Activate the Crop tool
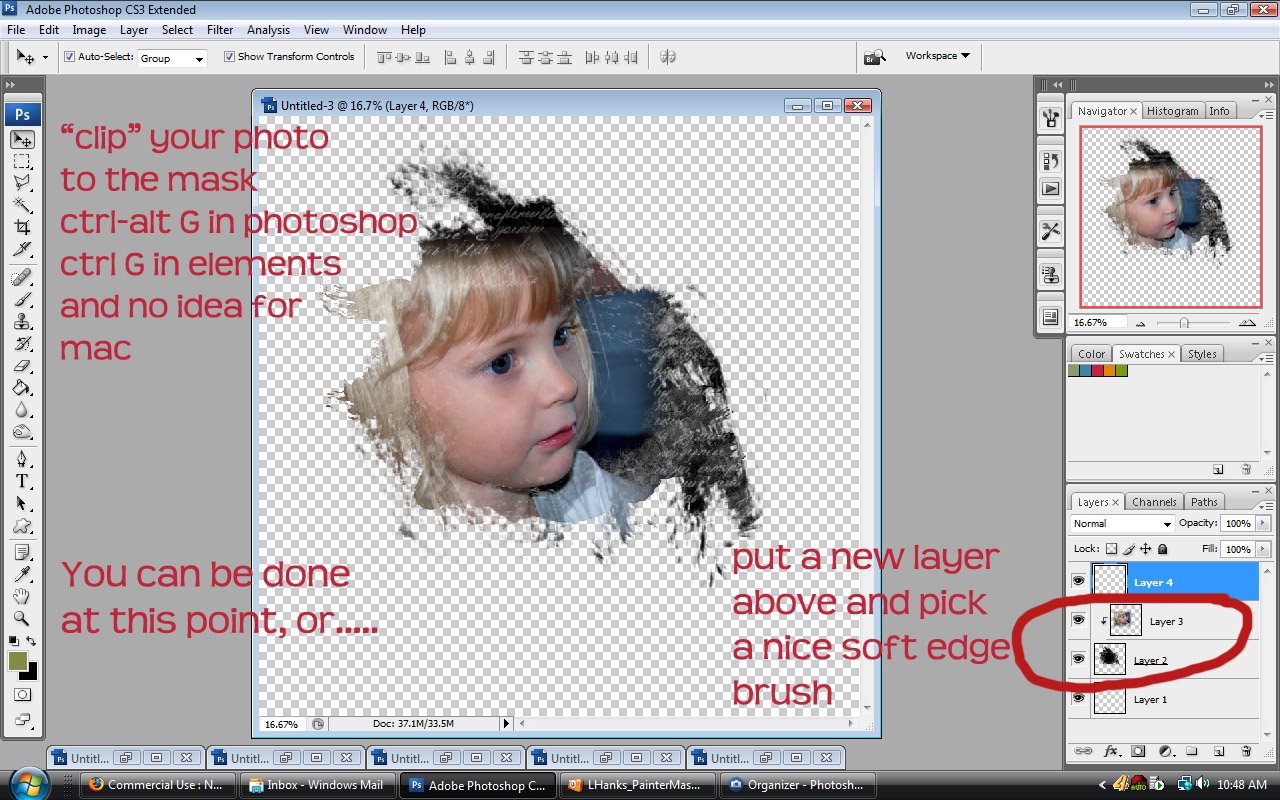The height and width of the screenshot is (800, 1280). pyautogui.click(x=22, y=227)
